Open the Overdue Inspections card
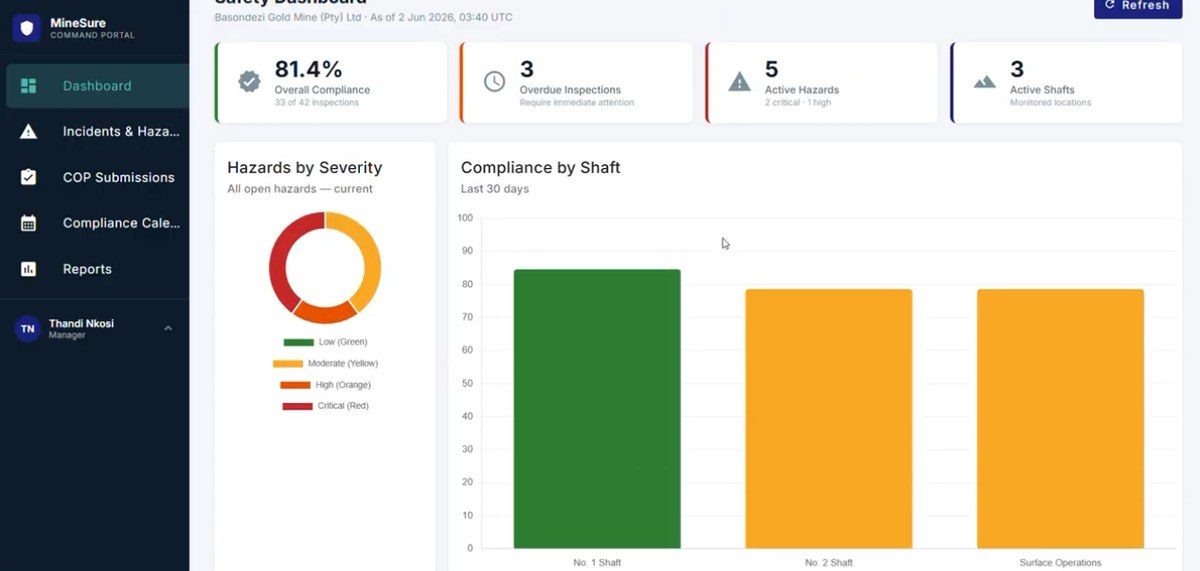The width and height of the screenshot is (1200, 571). (576, 82)
